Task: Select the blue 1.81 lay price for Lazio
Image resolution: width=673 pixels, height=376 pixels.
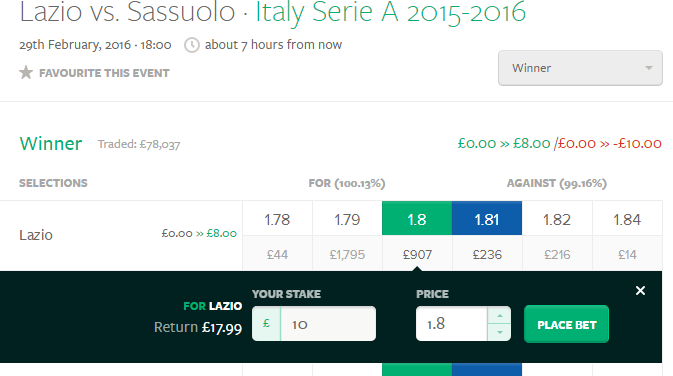Action: (x=487, y=219)
